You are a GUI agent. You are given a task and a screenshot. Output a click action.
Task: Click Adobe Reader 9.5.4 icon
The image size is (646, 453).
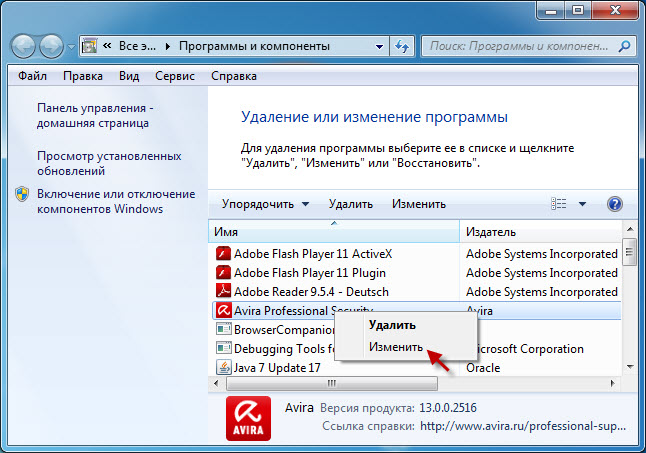[x=223, y=291]
